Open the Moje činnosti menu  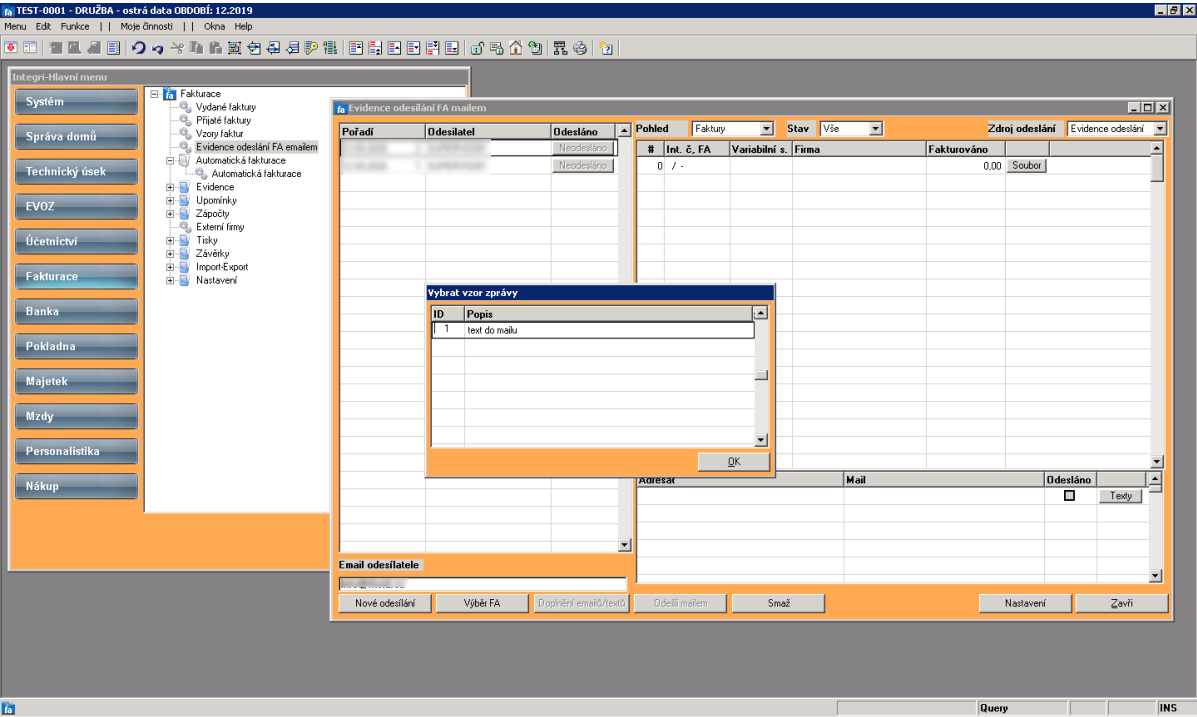[147, 26]
